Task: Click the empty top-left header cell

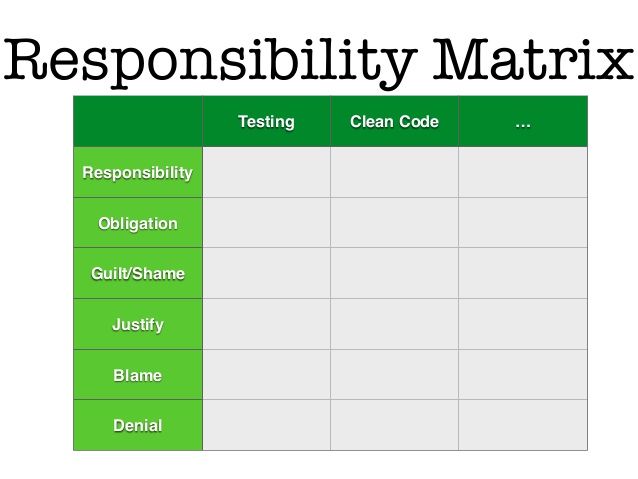Action: (x=138, y=121)
